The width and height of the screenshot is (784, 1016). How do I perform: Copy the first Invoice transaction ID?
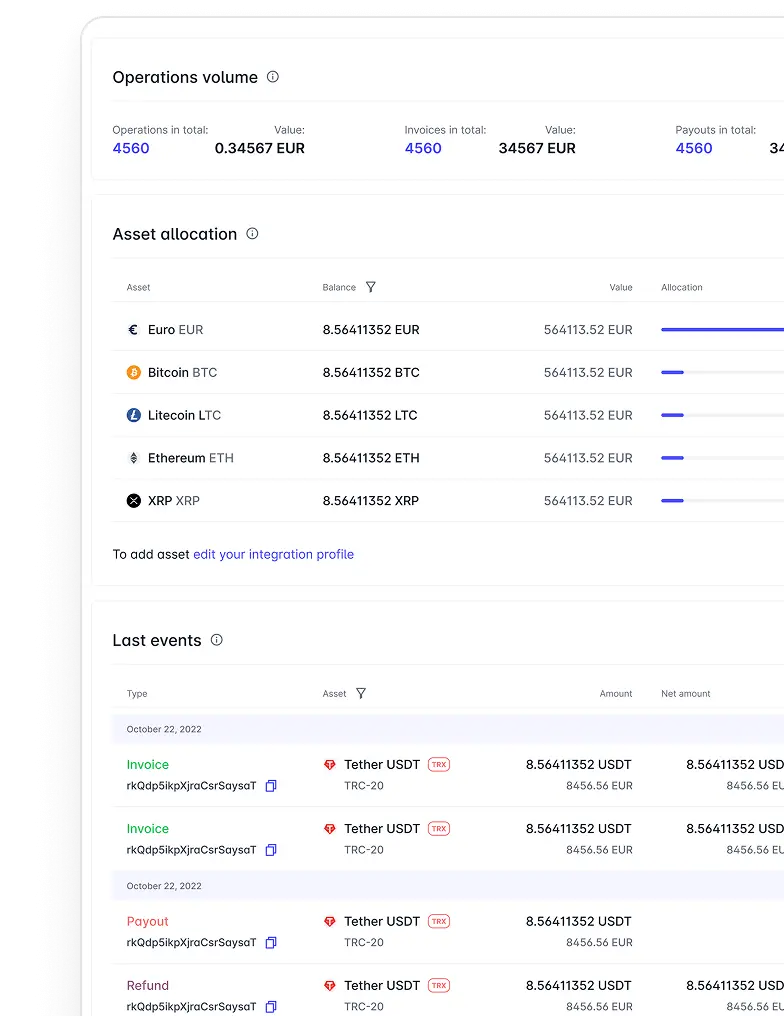point(271,786)
